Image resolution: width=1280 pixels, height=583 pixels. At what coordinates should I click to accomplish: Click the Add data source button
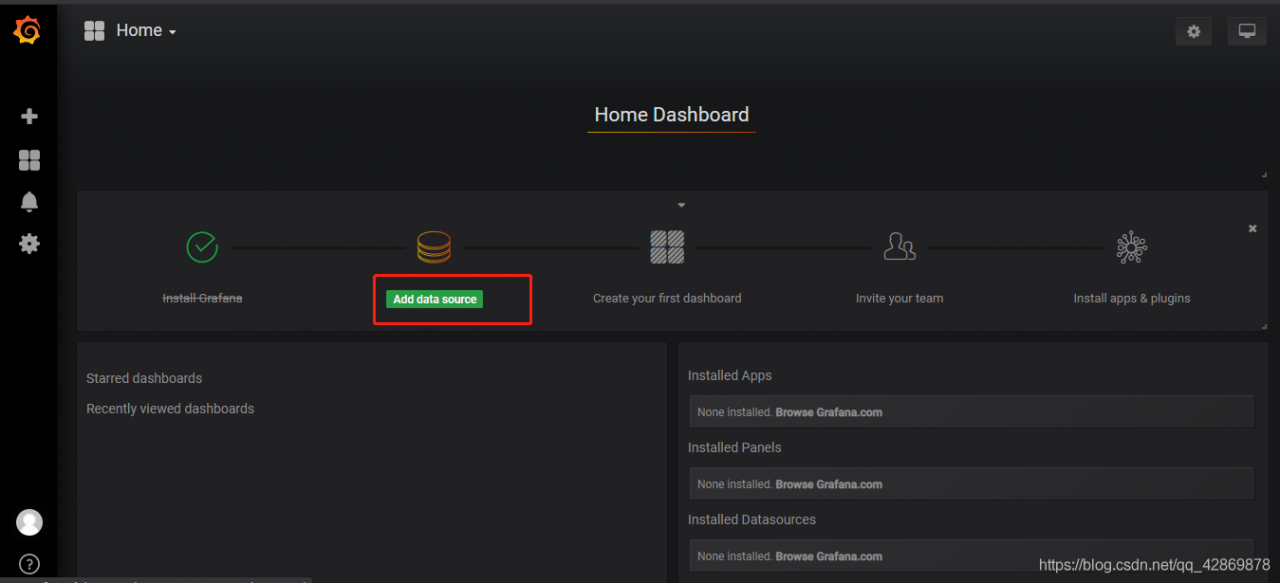click(435, 299)
